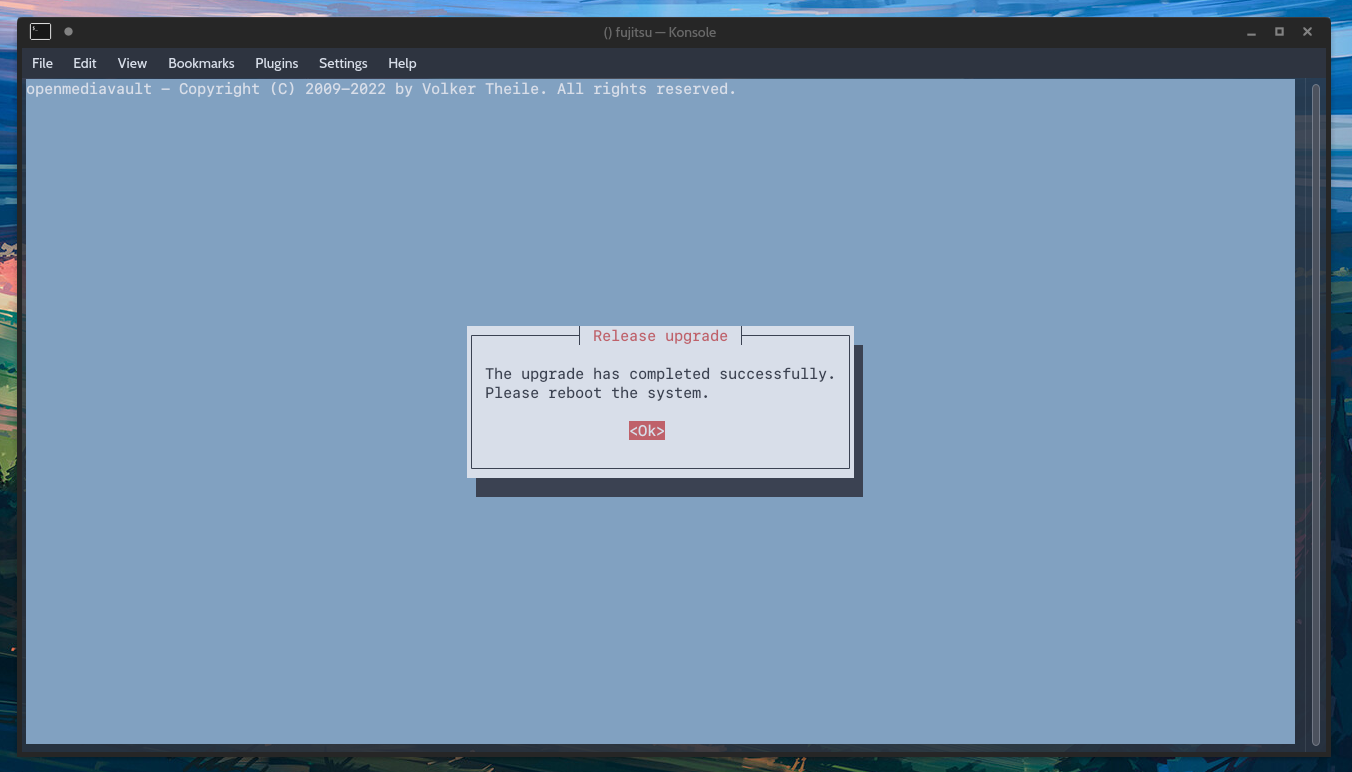Click the desktop wallpaper left of Konsole
1352x772 pixels.
pos(10,400)
